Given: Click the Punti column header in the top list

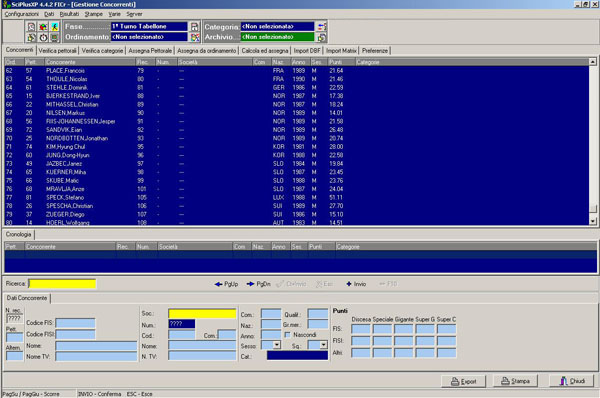Looking at the screenshot, I should 342,62.
